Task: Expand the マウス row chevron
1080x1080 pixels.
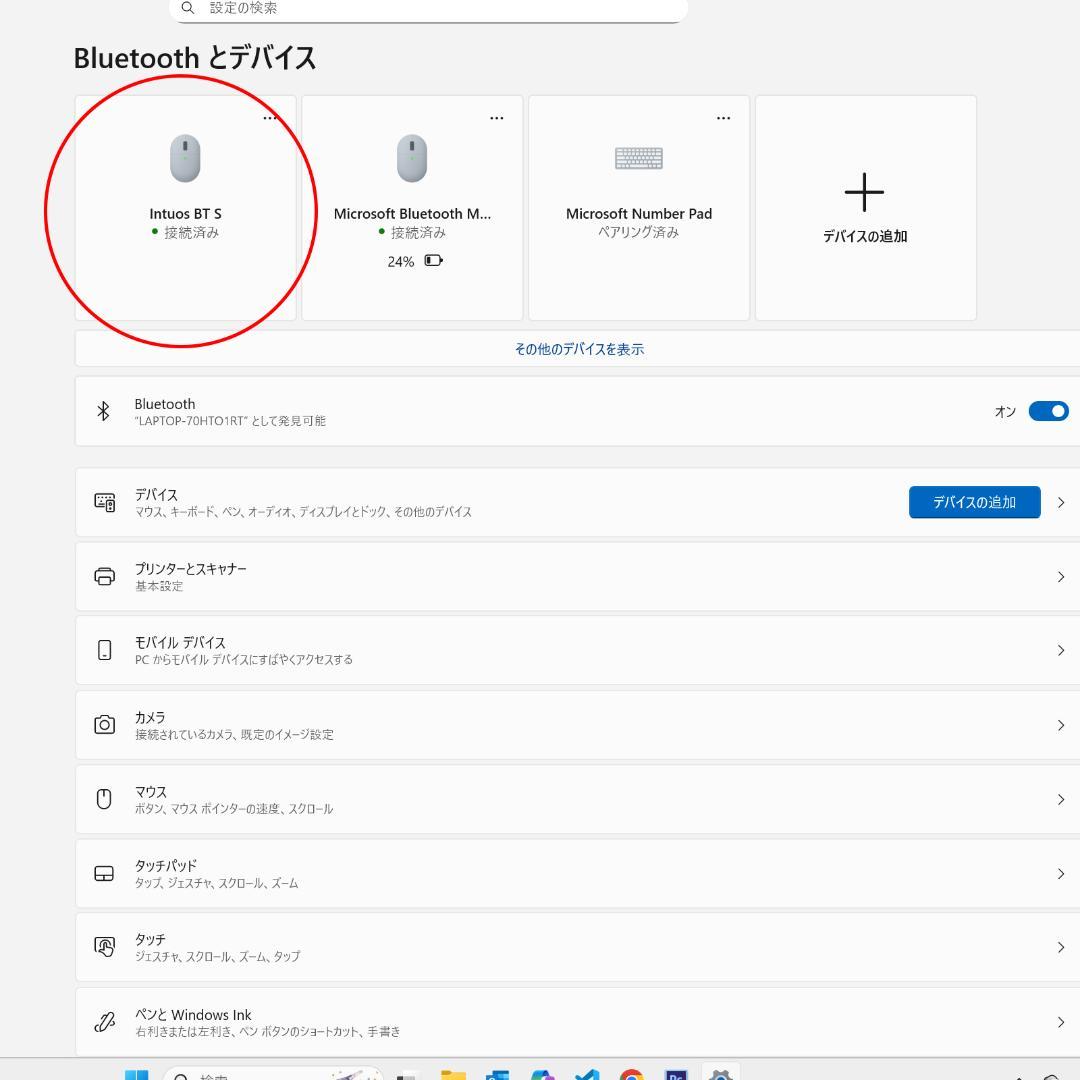Action: coord(1061,799)
